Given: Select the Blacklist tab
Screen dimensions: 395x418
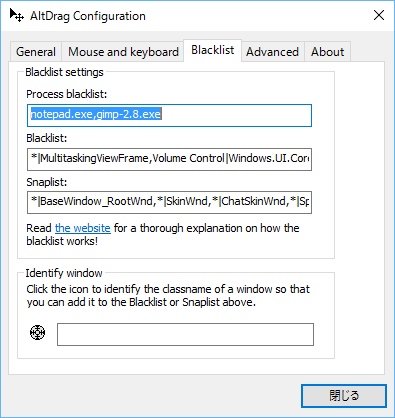Looking at the screenshot, I should (212, 50).
